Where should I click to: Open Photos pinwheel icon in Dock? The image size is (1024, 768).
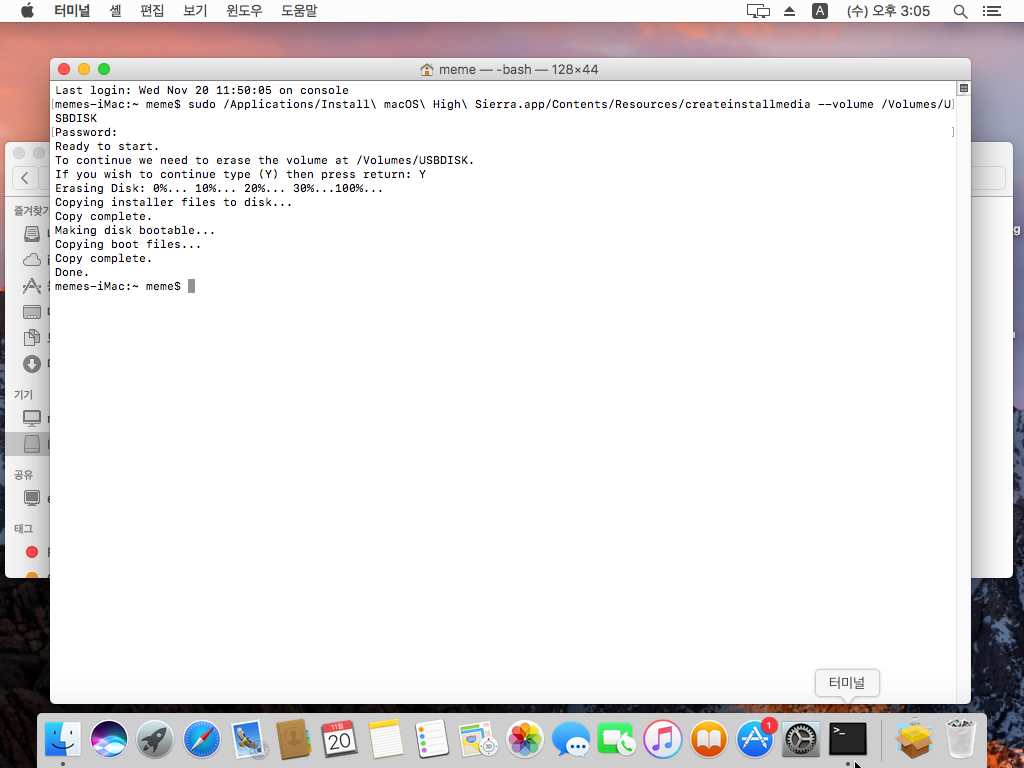[524, 739]
